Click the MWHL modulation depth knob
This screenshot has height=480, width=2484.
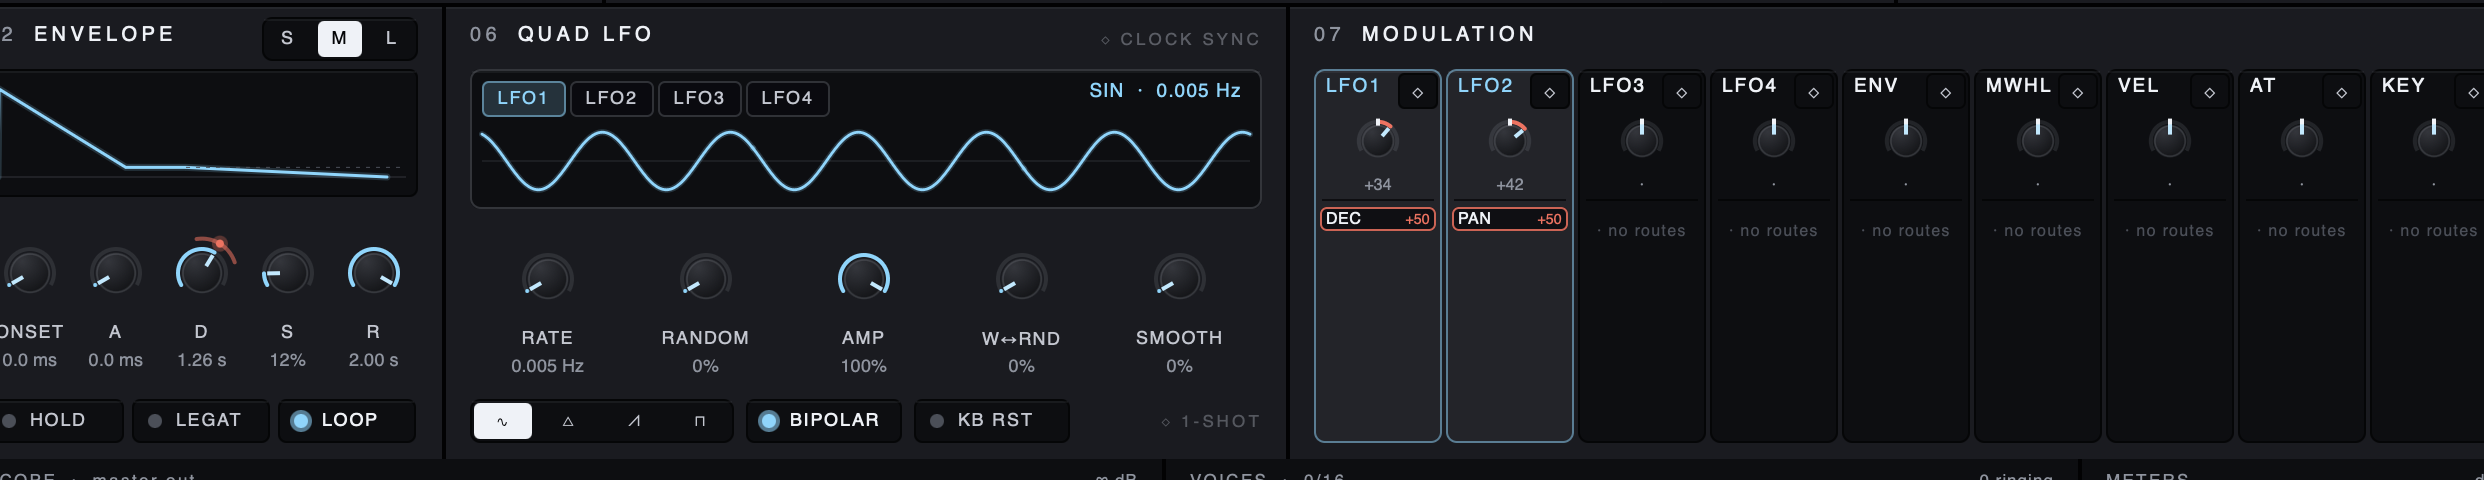pyautogui.click(x=2037, y=139)
